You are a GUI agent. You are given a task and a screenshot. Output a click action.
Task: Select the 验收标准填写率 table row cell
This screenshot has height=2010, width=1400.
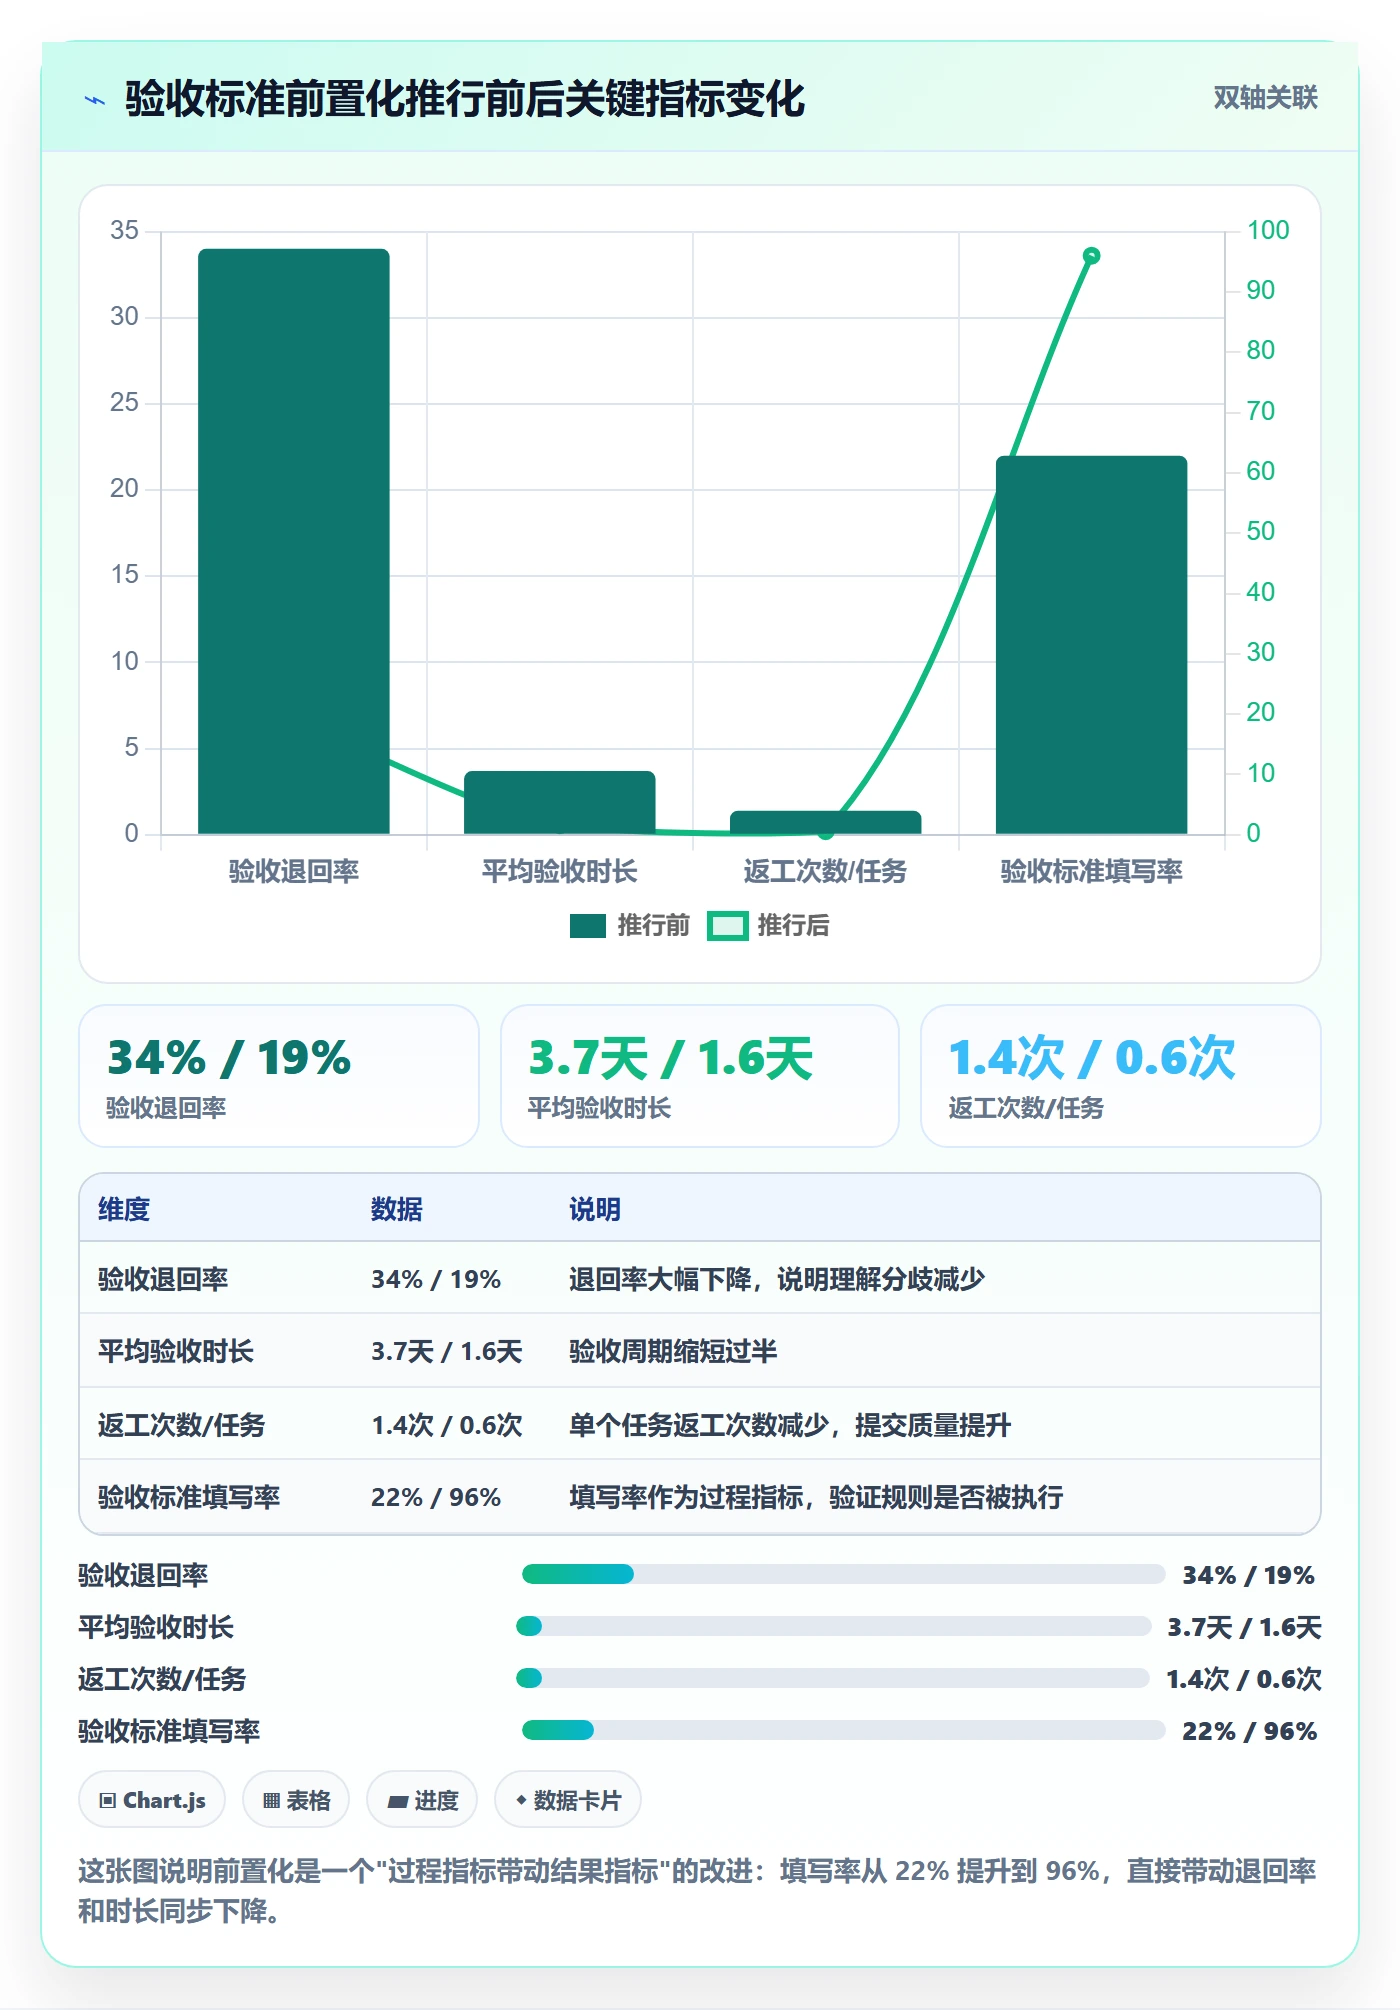(x=189, y=1497)
